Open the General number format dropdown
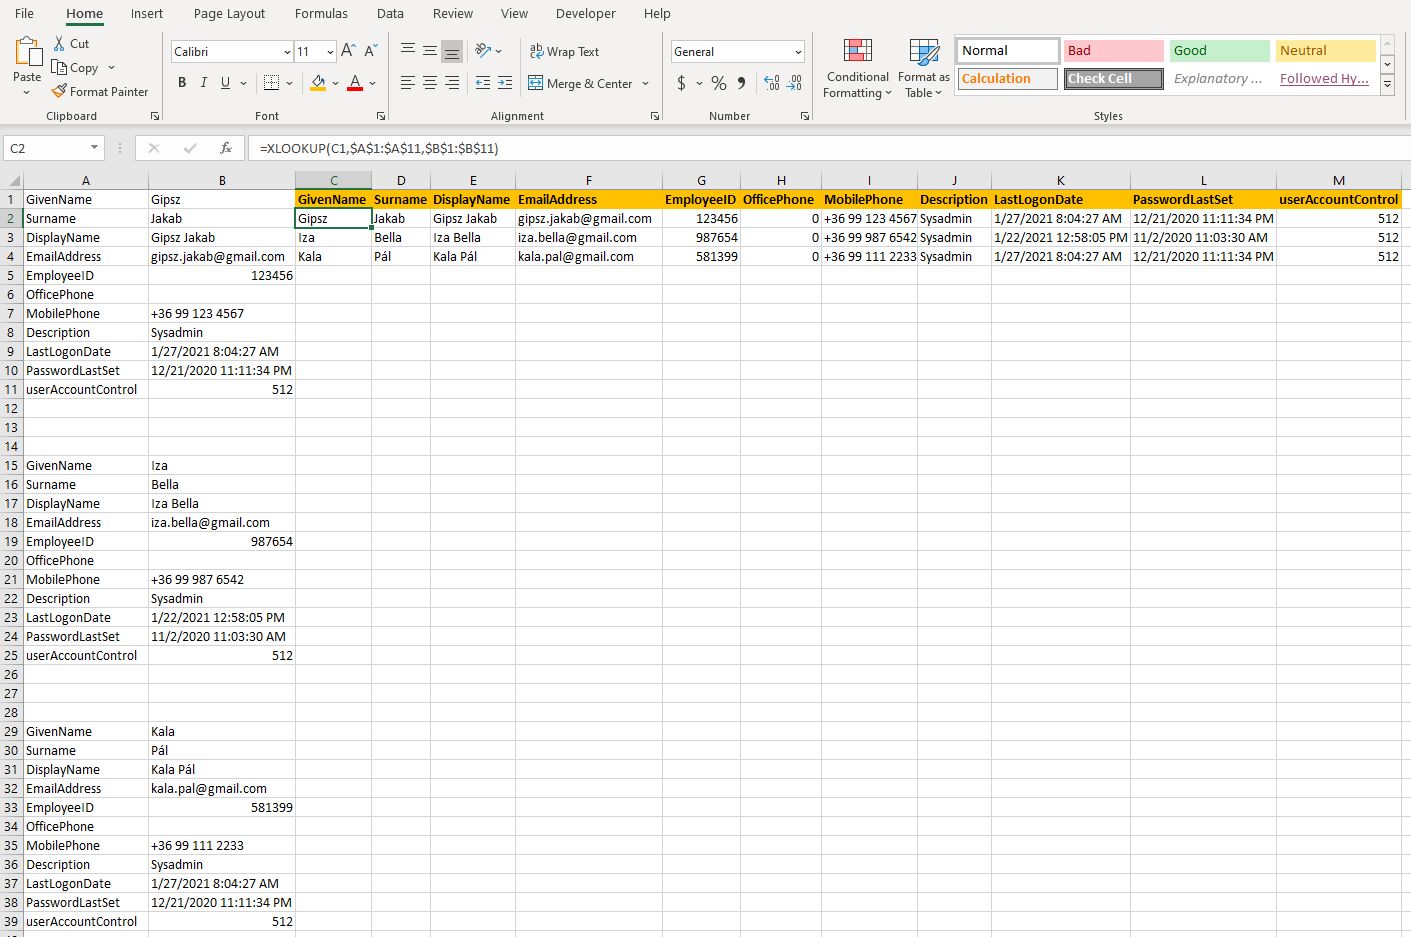The height and width of the screenshot is (937, 1411). pyautogui.click(x=798, y=51)
